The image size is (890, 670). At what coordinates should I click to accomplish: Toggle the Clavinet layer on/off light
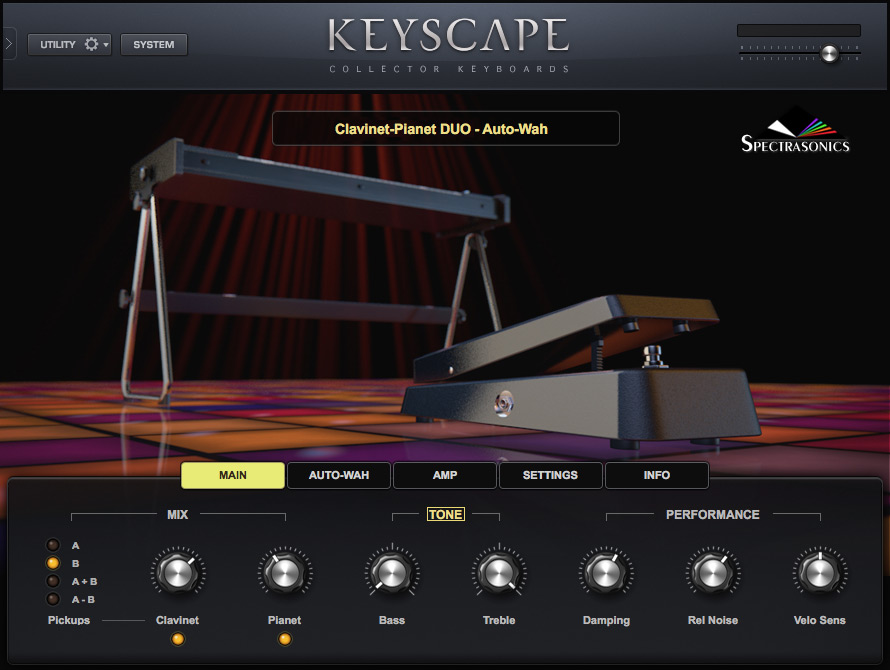(x=177, y=639)
